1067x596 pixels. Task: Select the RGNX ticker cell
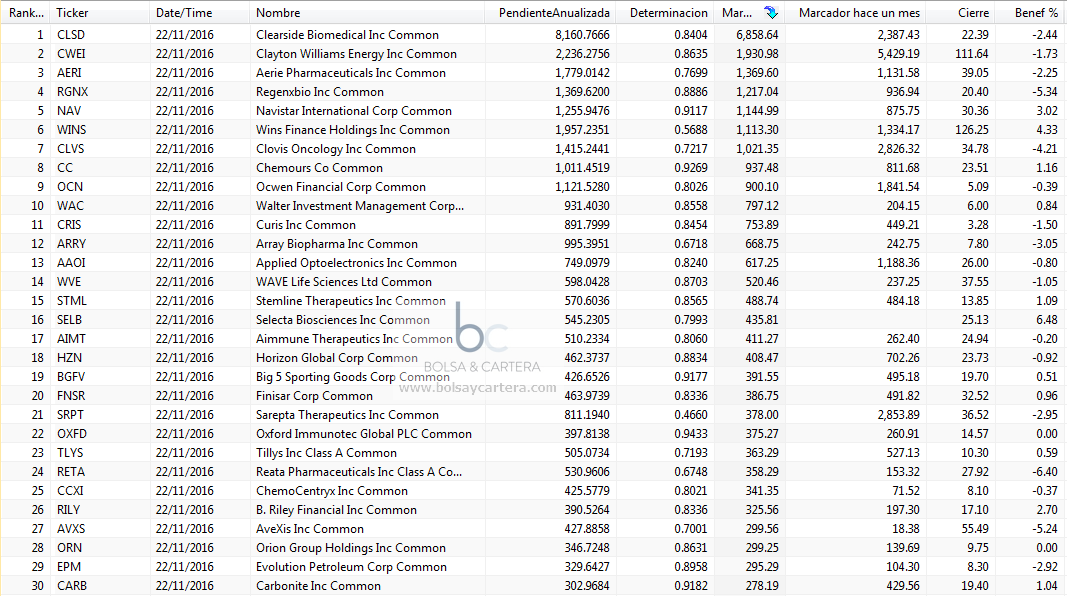tap(73, 92)
